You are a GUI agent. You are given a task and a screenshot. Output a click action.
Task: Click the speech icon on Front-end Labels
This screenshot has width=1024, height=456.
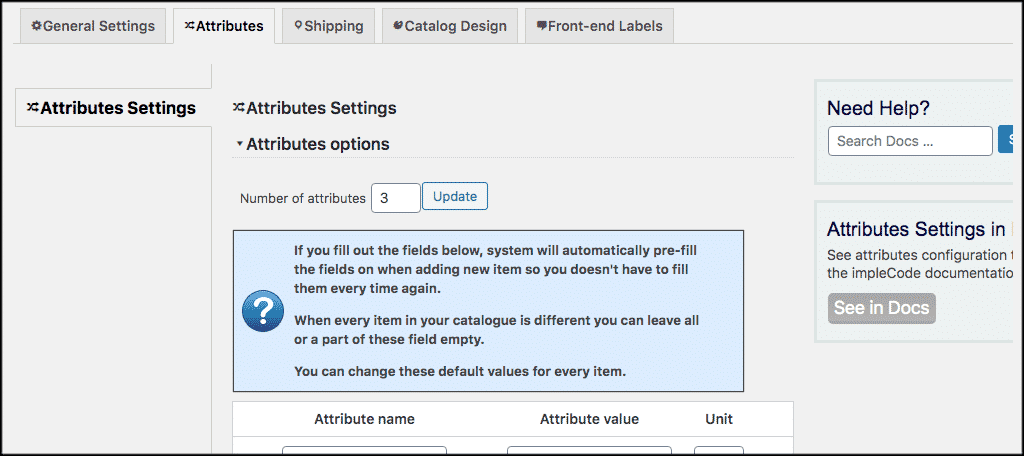541,26
